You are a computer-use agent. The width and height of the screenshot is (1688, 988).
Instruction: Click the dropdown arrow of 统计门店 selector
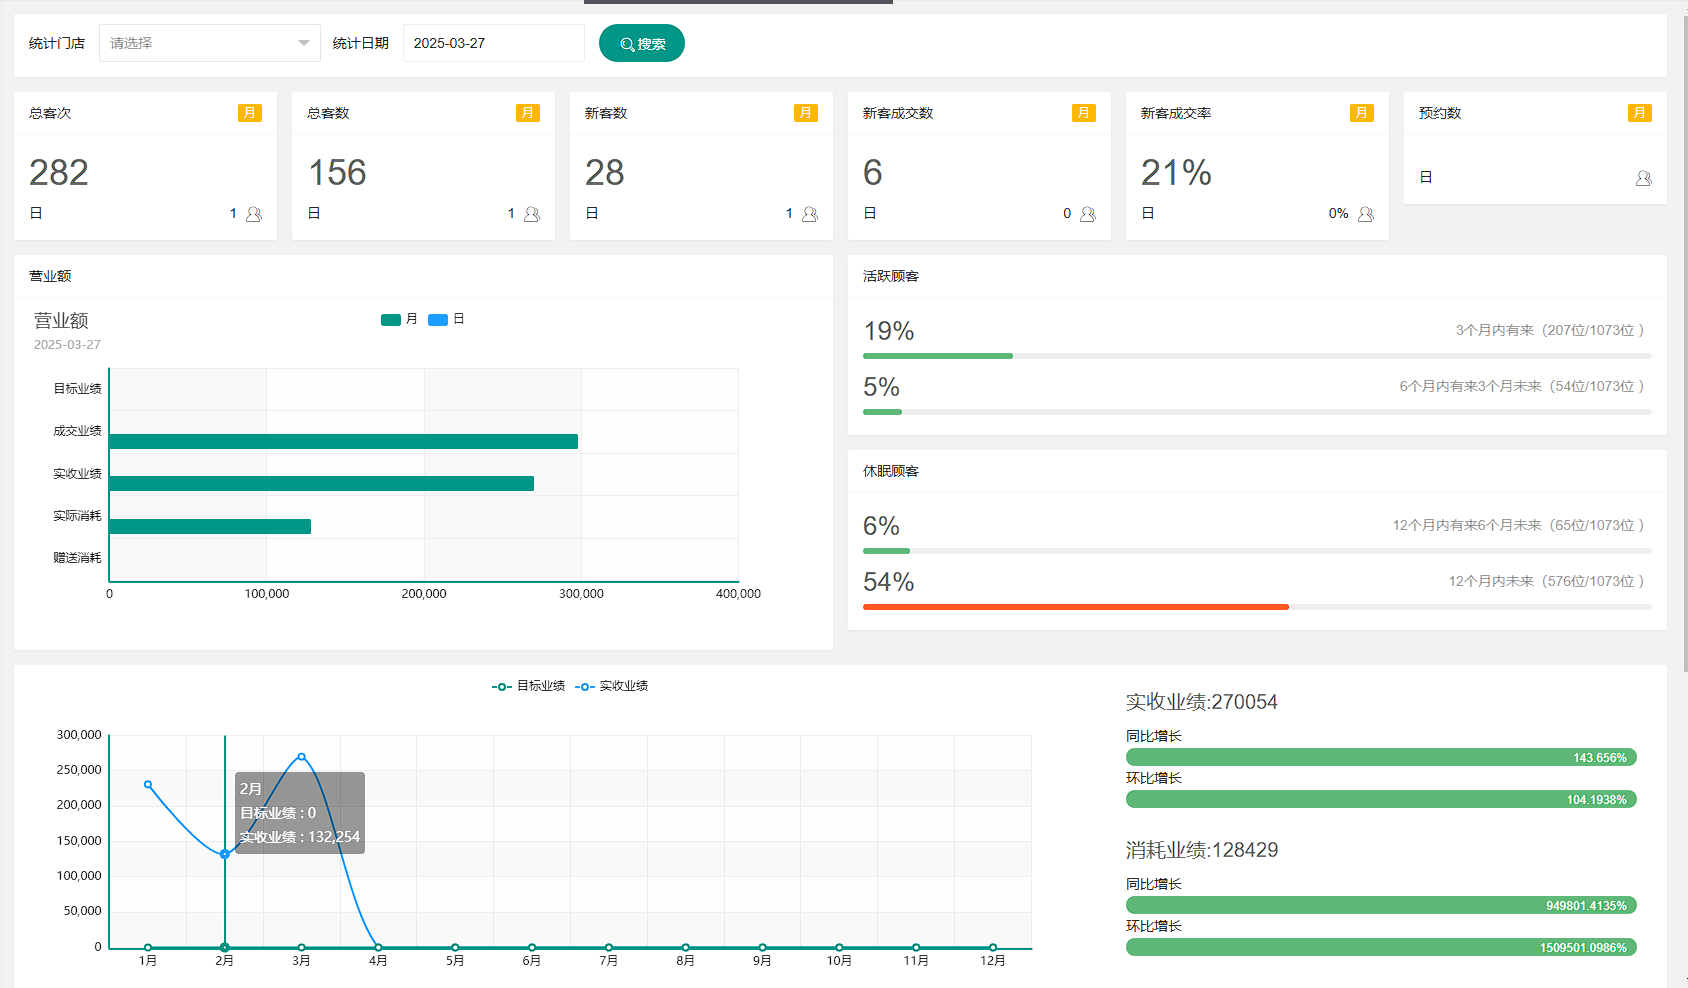(x=304, y=43)
